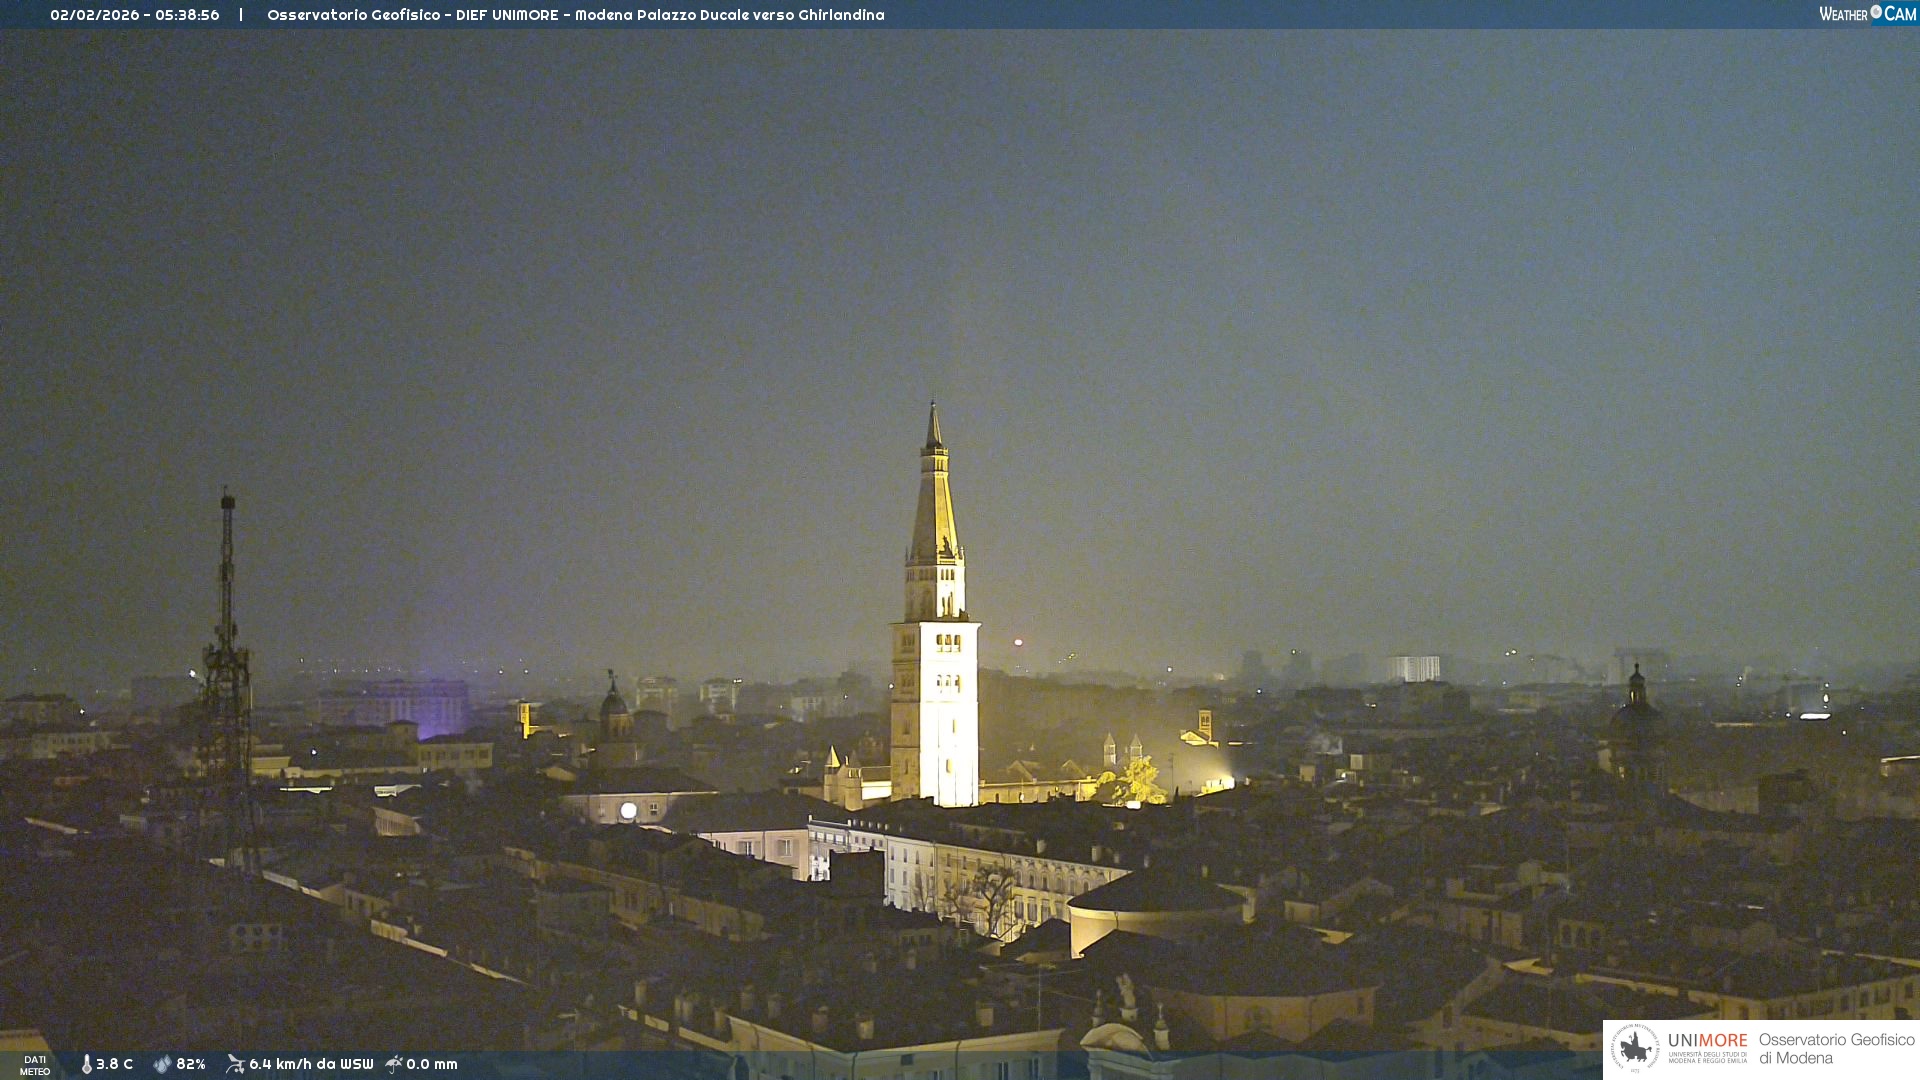Click the 3.8 C temperature reading
This screenshot has width=1920, height=1080.
pos(114,1064)
